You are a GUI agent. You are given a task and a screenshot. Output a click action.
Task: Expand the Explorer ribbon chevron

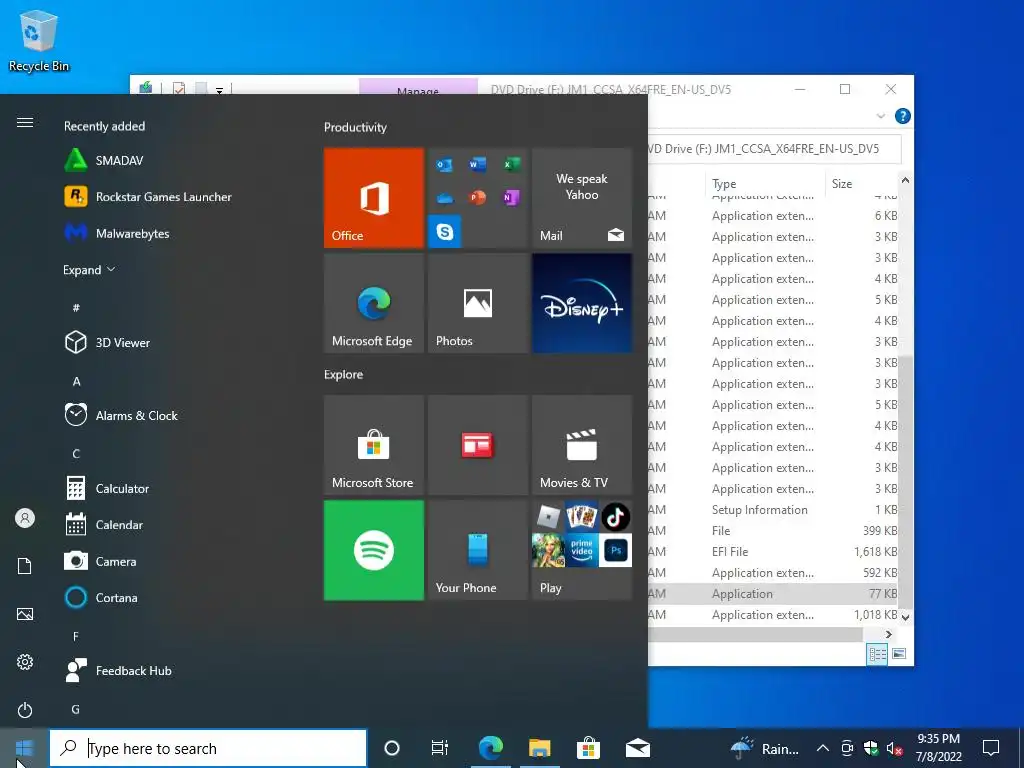point(880,116)
